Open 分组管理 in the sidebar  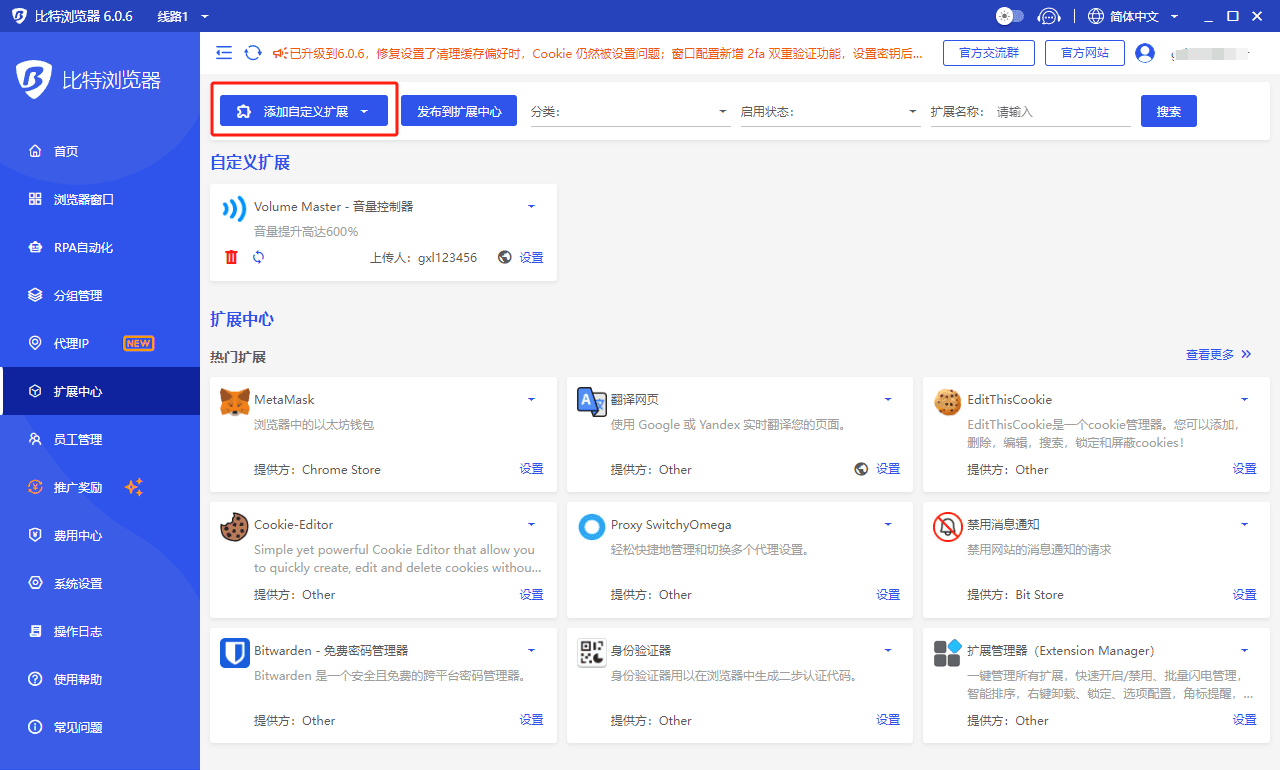point(100,295)
